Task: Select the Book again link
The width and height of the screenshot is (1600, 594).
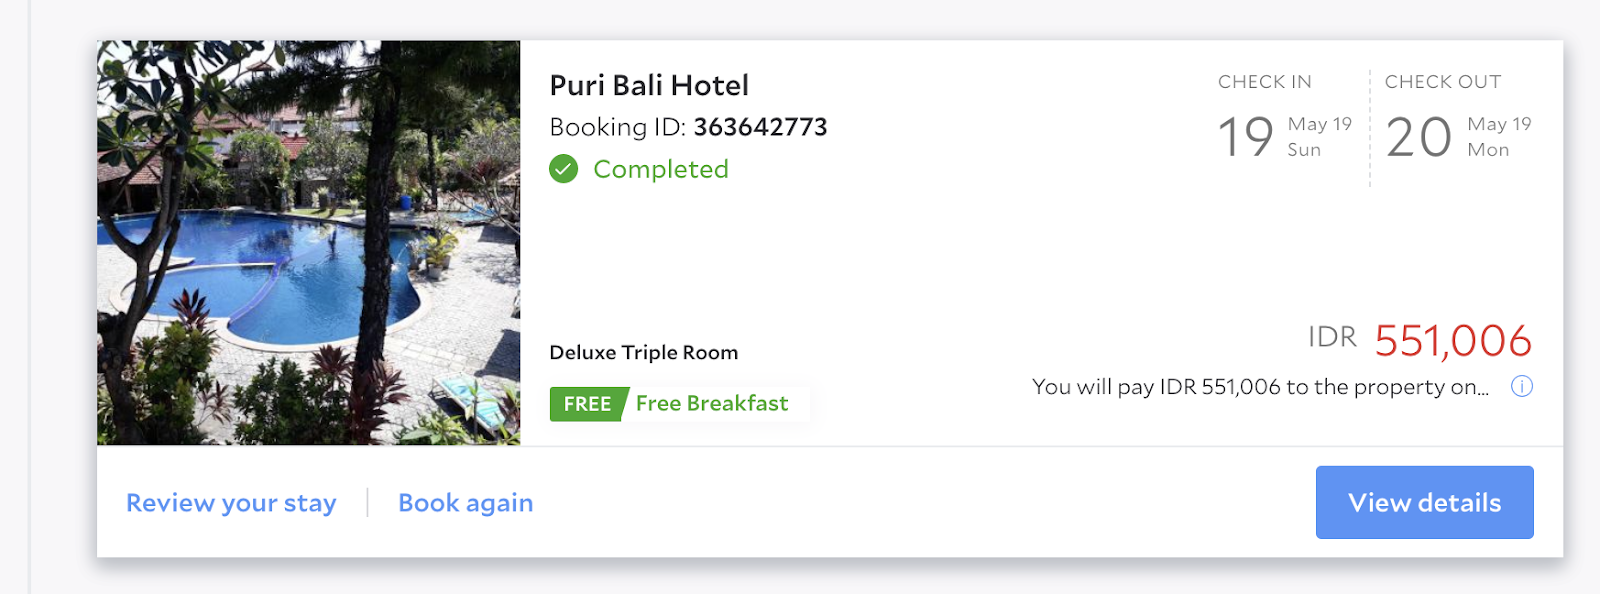Action: click(466, 503)
